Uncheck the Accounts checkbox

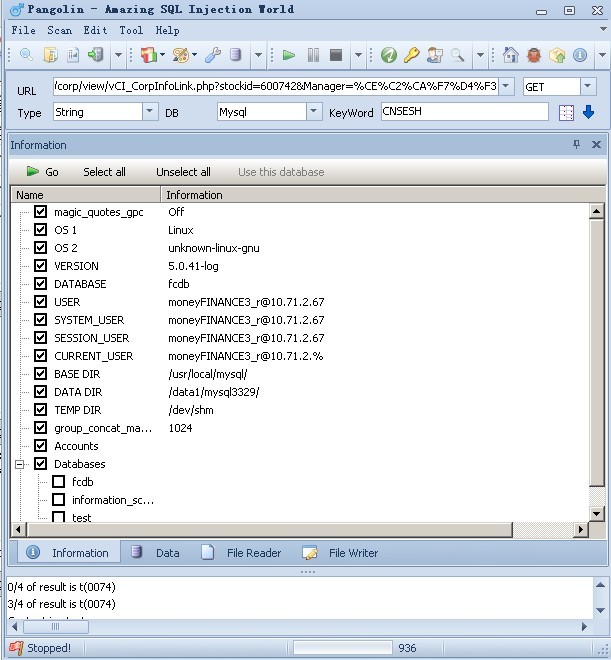pyautogui.click(x=40, y=445)
